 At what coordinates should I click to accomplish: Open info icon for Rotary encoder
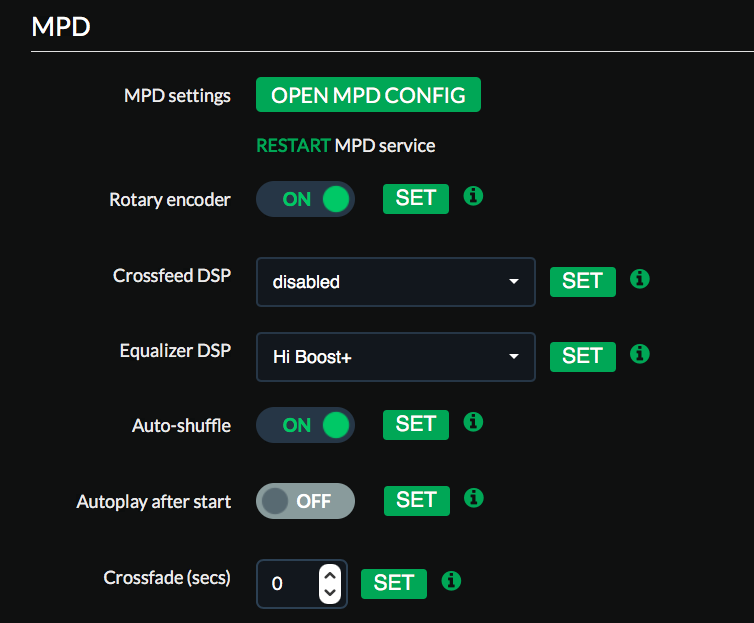point(473,196)
